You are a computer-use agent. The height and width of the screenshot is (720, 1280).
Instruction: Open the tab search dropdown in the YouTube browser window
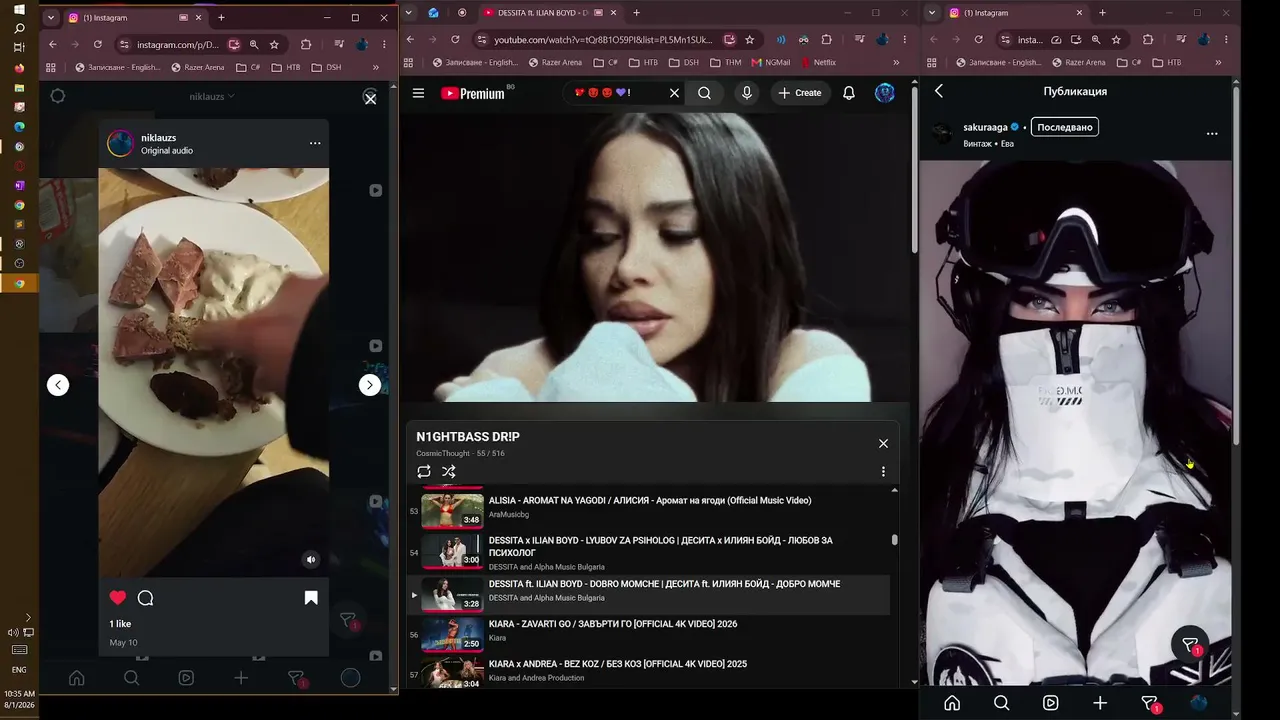pyautogui.click(x=409, y=13)
